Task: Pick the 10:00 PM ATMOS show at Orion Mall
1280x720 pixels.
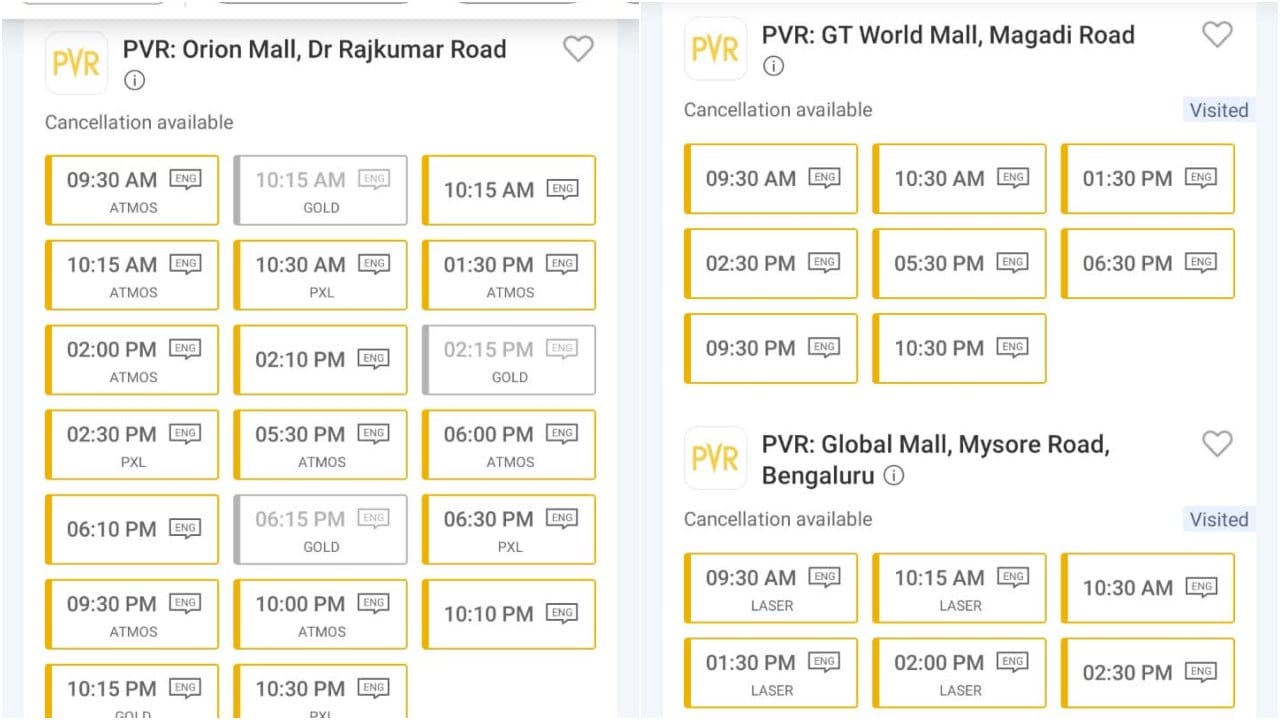Action: 321,615
